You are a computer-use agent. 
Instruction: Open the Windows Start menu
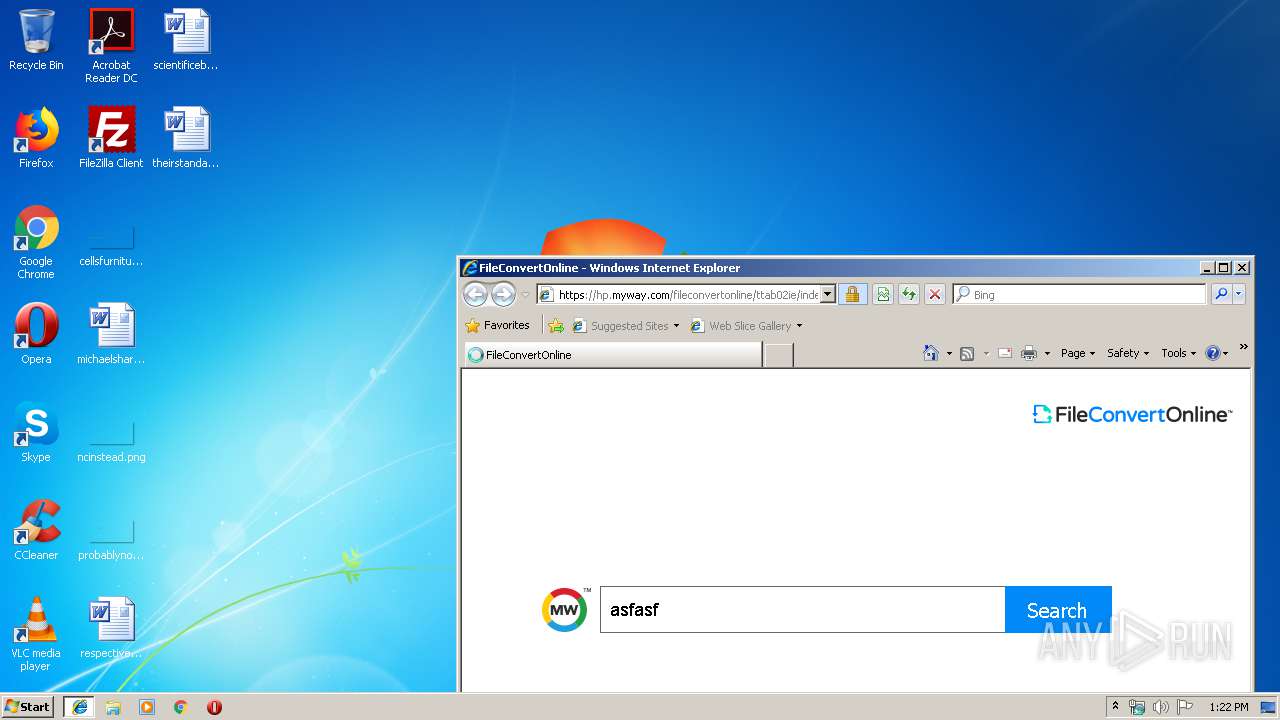coord(28,706)
